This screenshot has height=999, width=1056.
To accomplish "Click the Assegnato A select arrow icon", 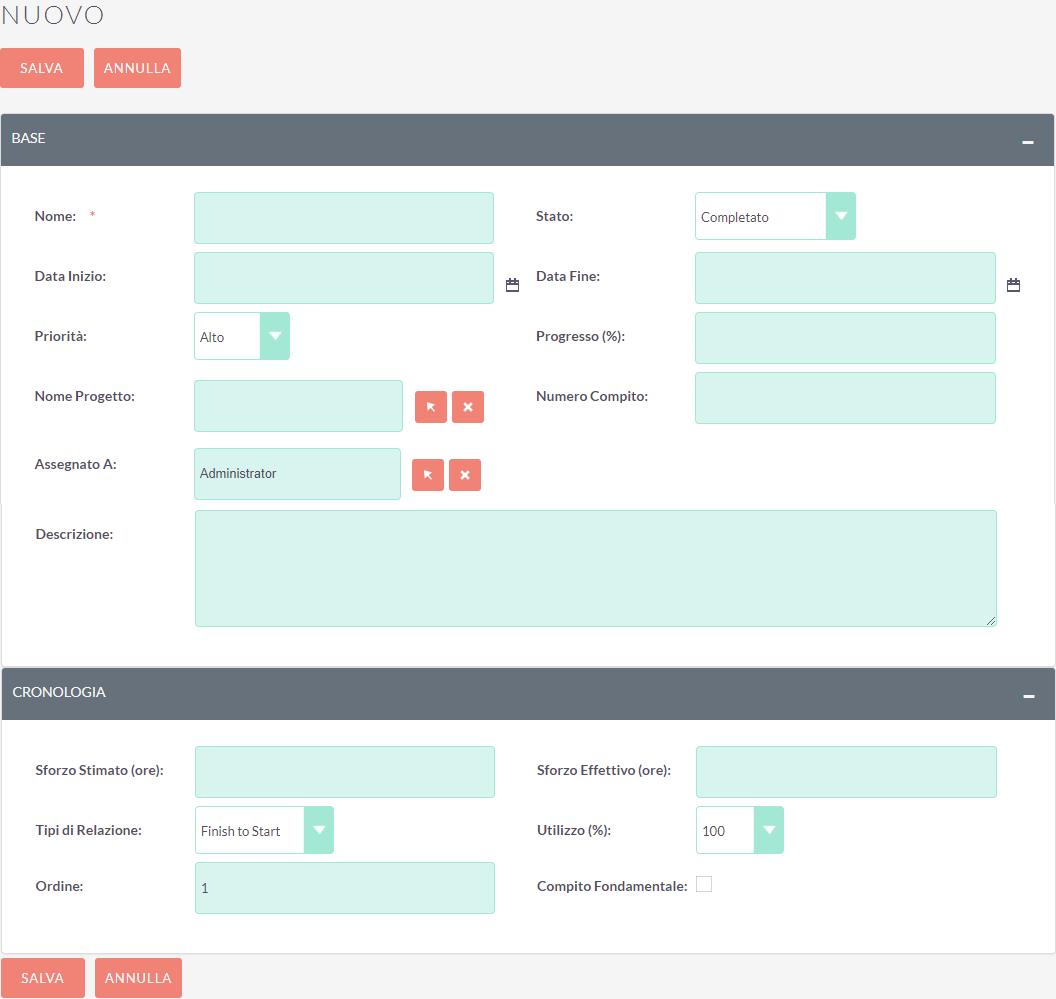I will tap(428, 475).
